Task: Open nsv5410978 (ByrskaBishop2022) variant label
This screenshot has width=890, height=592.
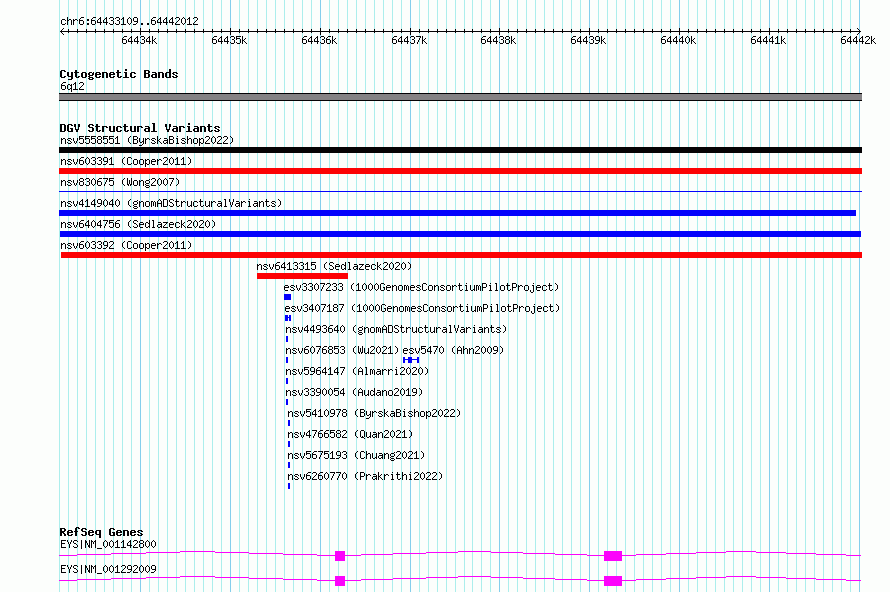Action: coord(374,413)
